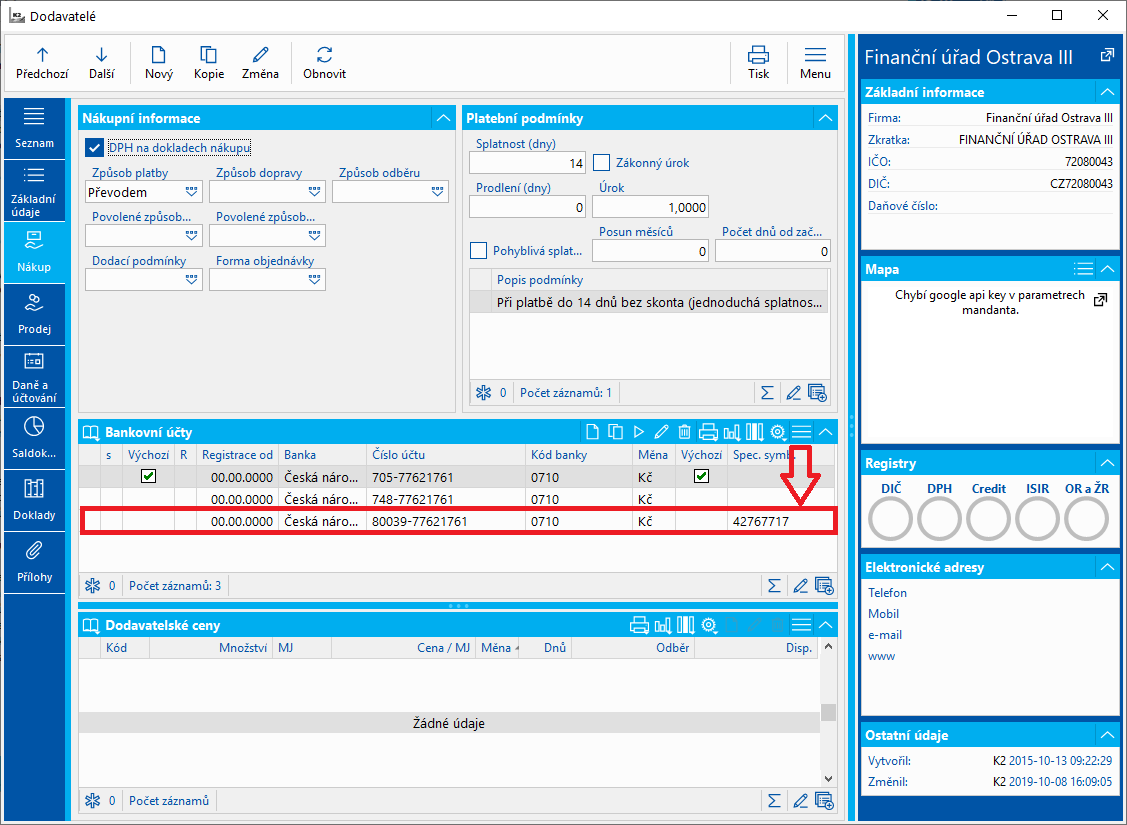Viewport: 1127px width, 825px height.
Task: Click sum icon in Bankovní účty footer
Action: coord(774,586)
